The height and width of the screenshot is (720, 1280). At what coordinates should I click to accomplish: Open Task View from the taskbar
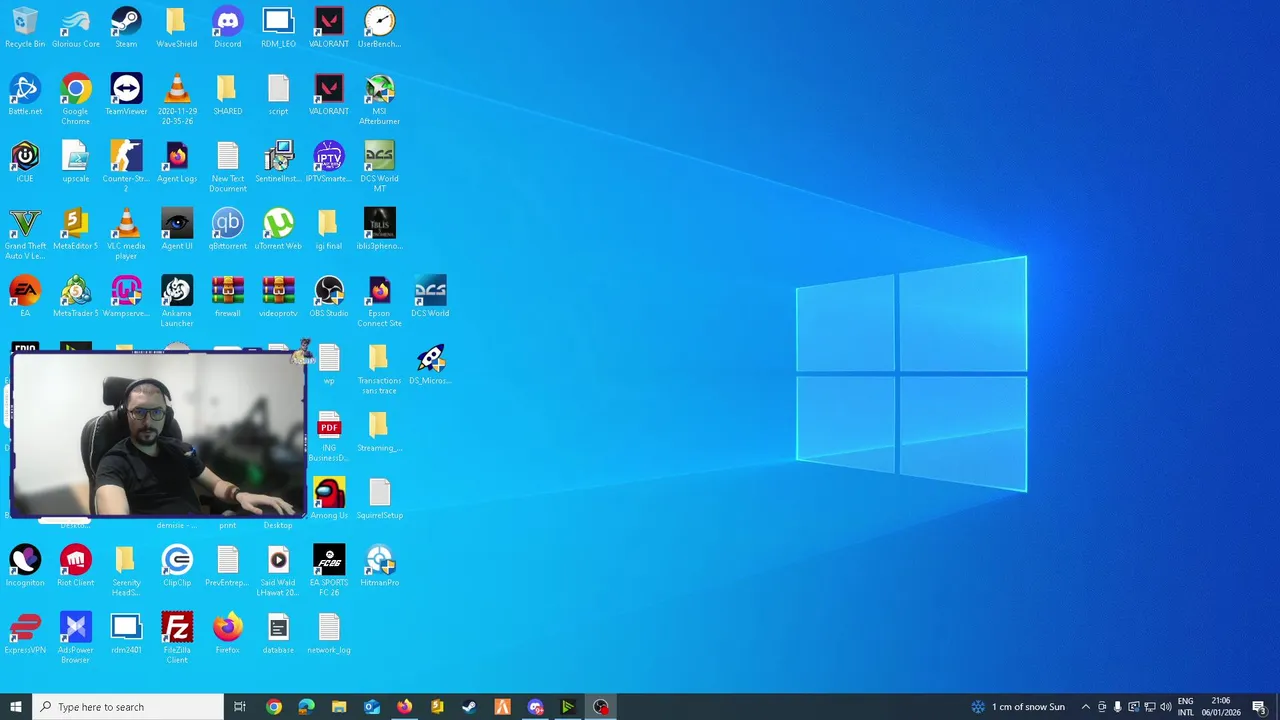240,707
